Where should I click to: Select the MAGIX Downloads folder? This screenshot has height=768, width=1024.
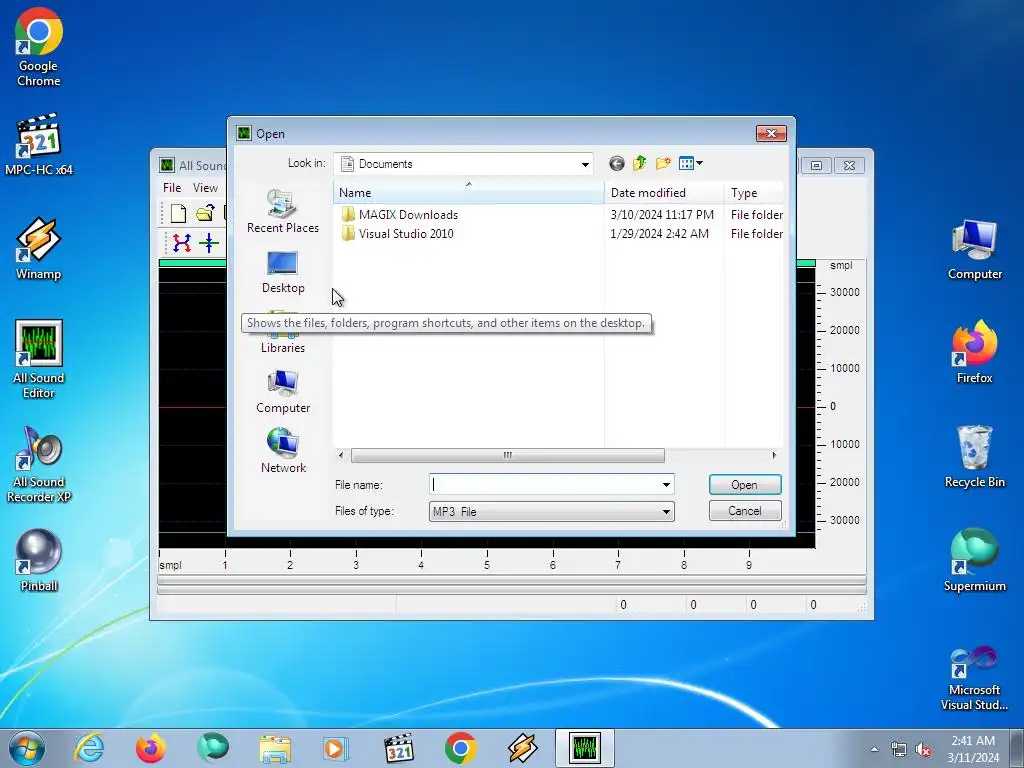point(400,215)
